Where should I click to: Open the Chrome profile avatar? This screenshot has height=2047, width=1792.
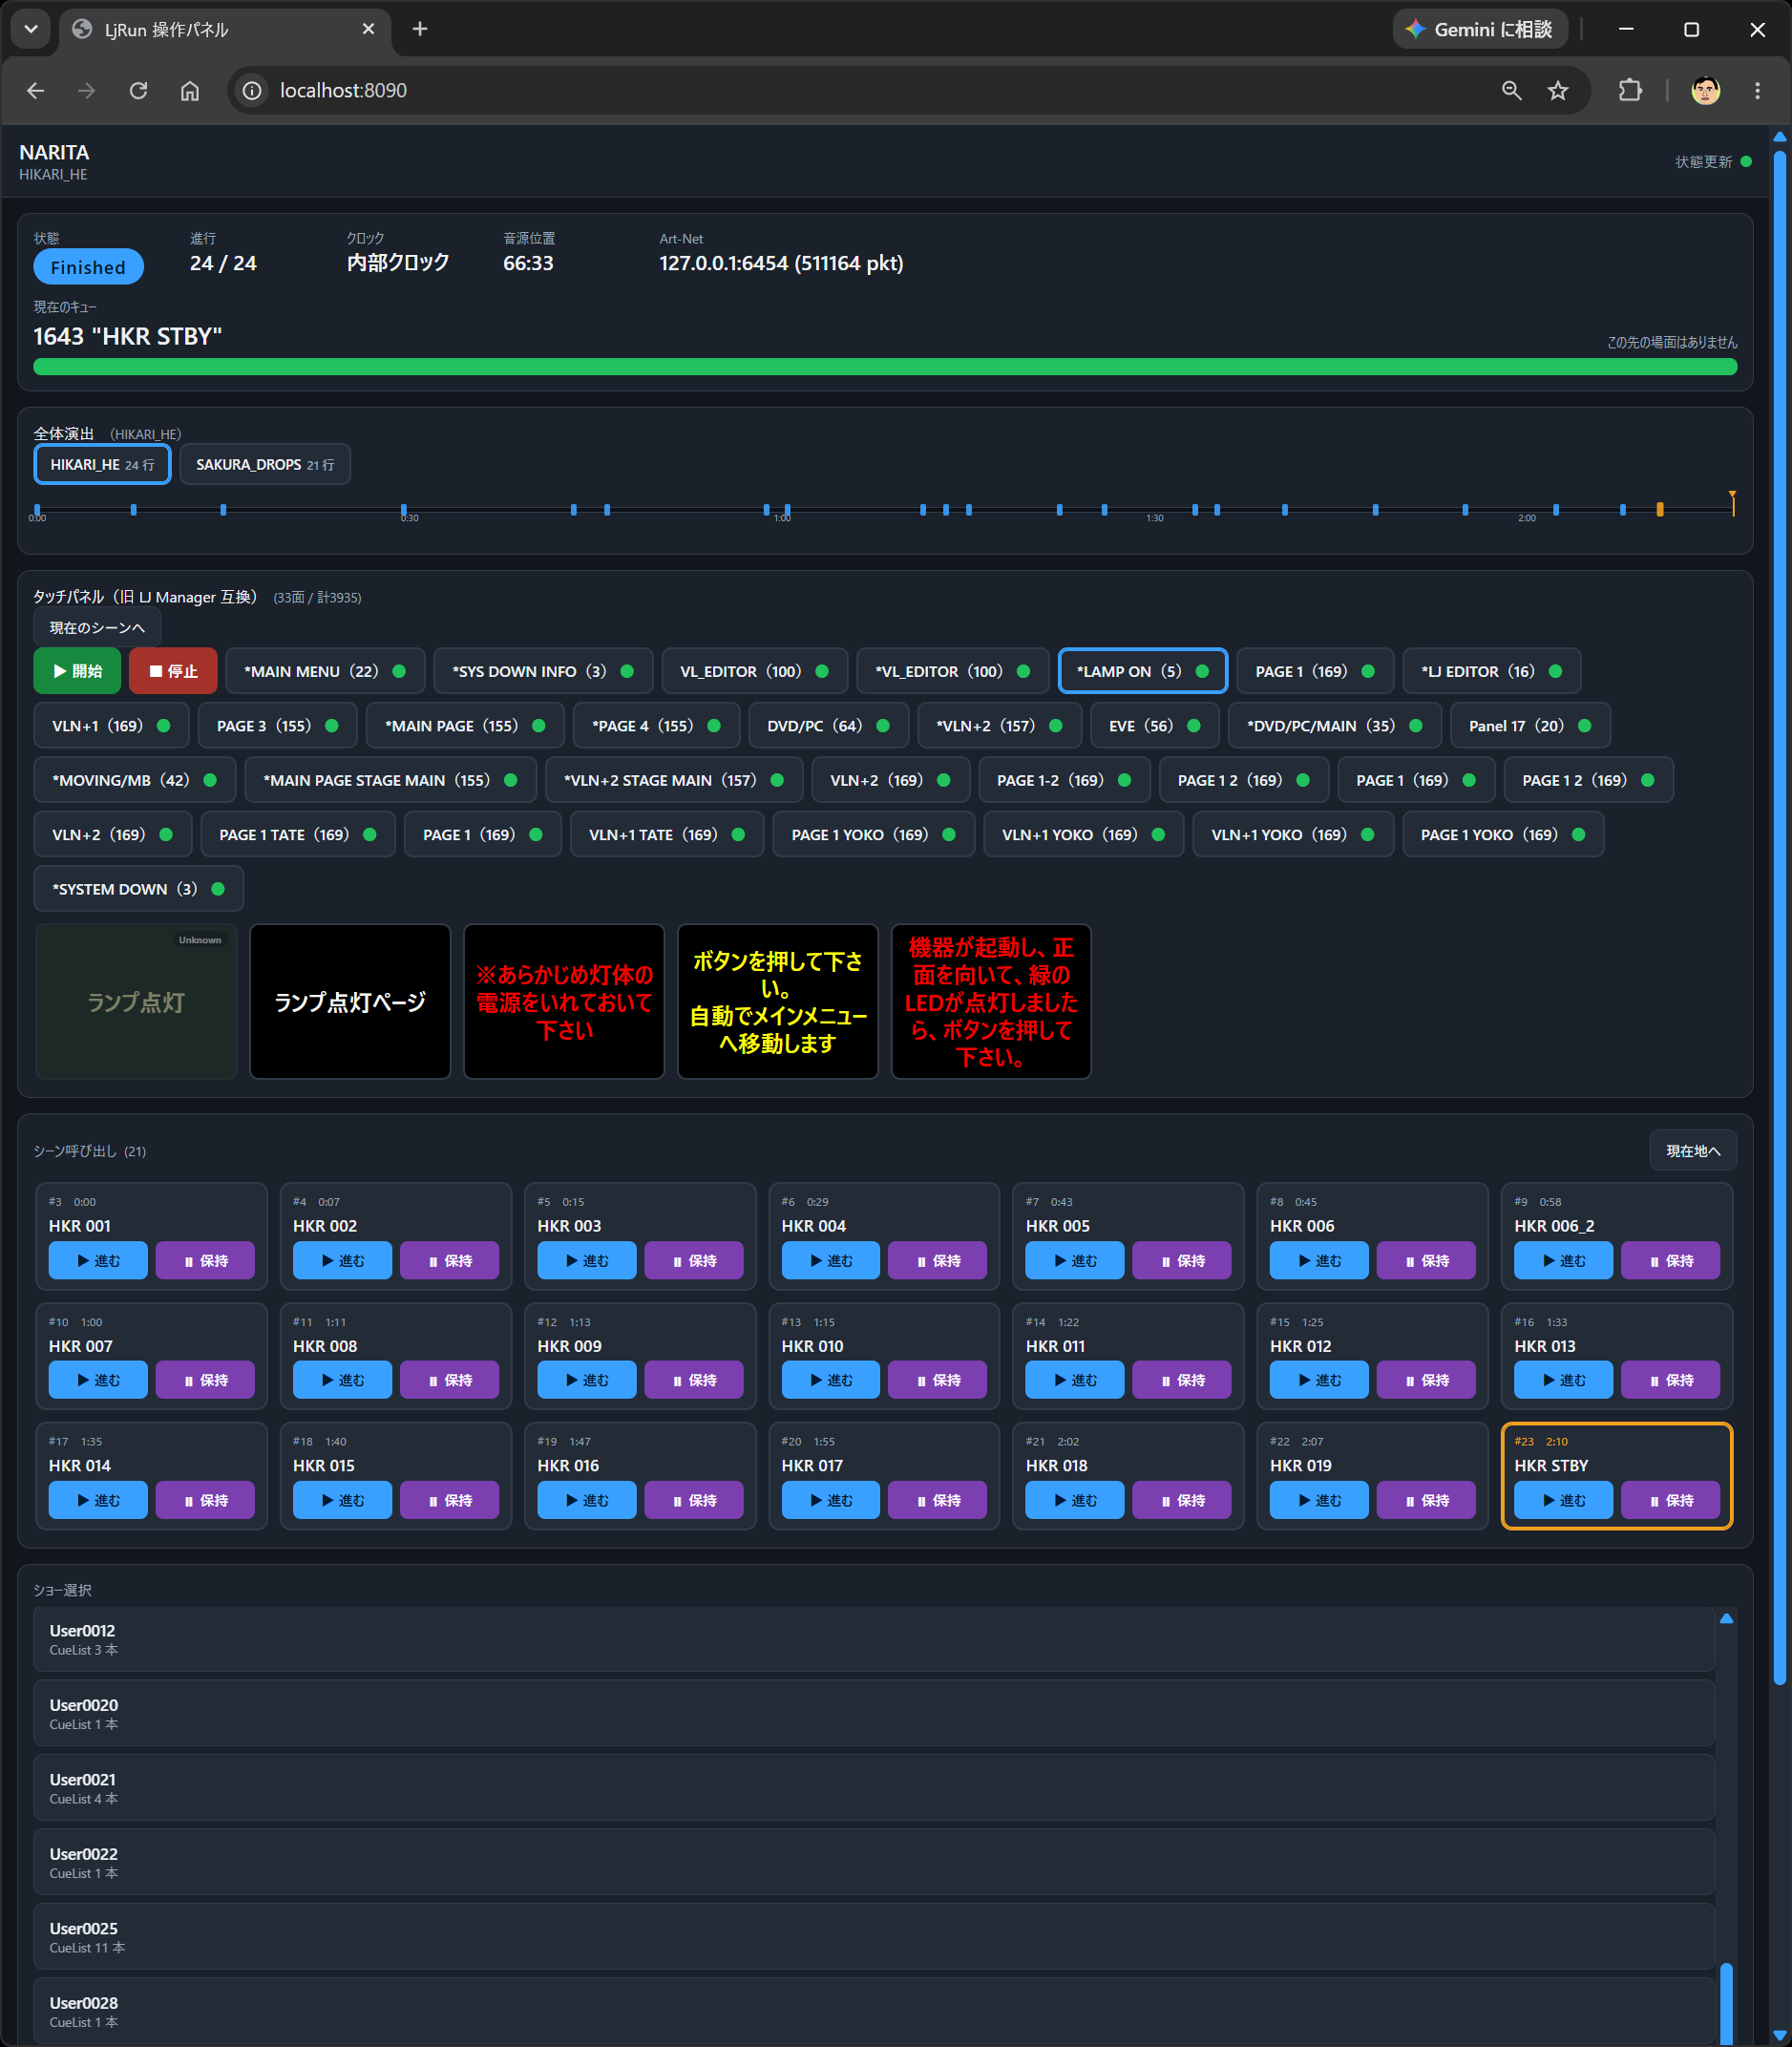1705,90
